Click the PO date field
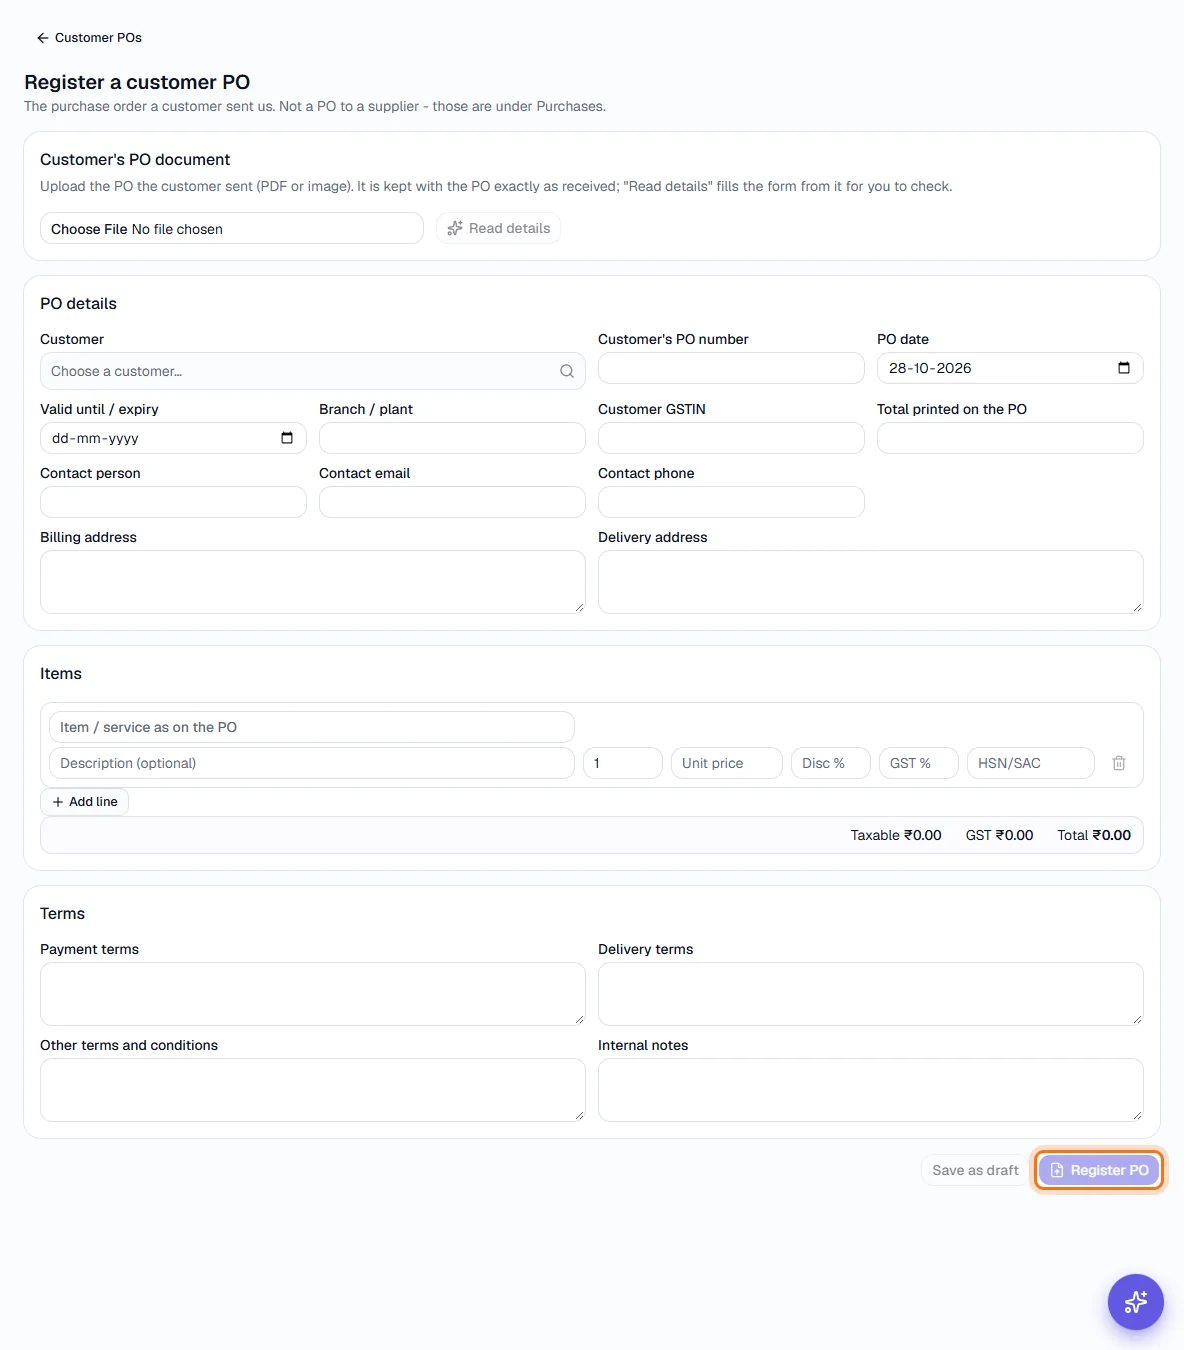The height and width of the screenshot is (1350, 1184). pos(1010,368)
